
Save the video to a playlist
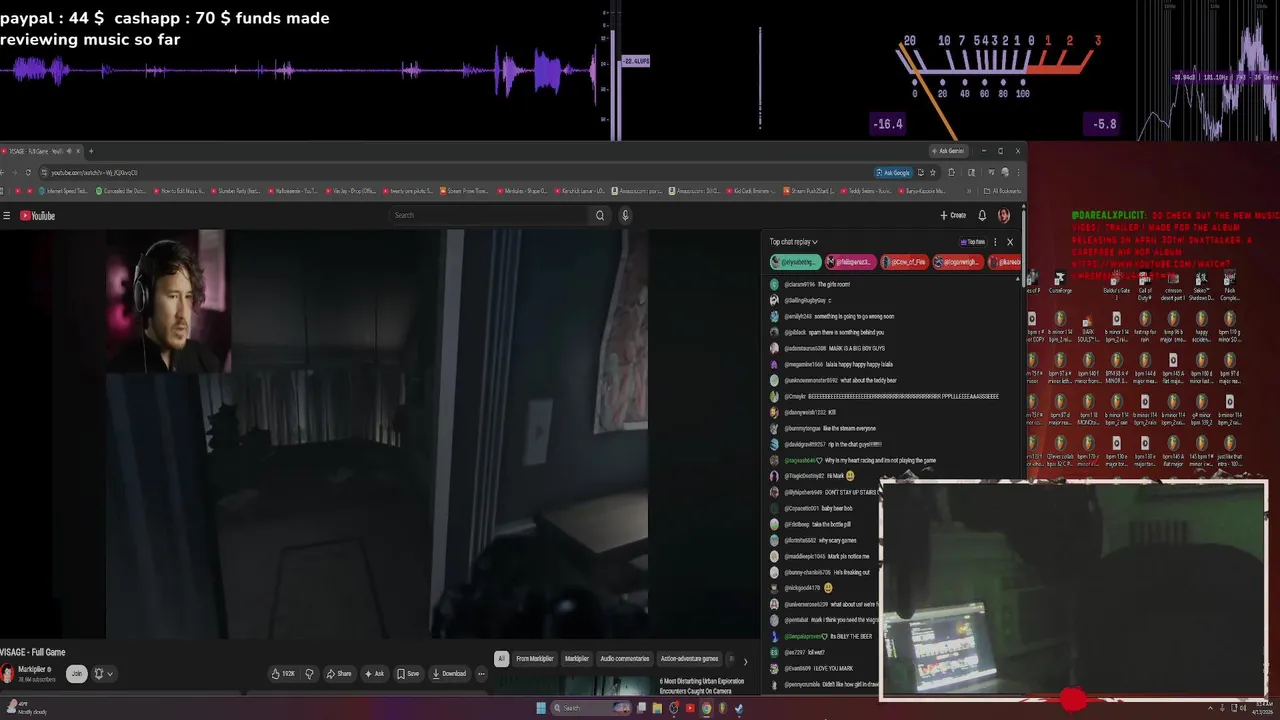point(408,674)
